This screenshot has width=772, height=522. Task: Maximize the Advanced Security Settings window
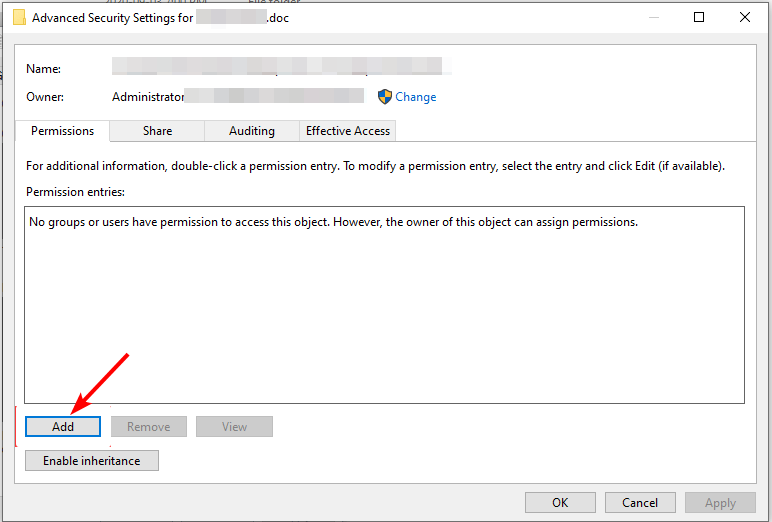coord(699,17)
